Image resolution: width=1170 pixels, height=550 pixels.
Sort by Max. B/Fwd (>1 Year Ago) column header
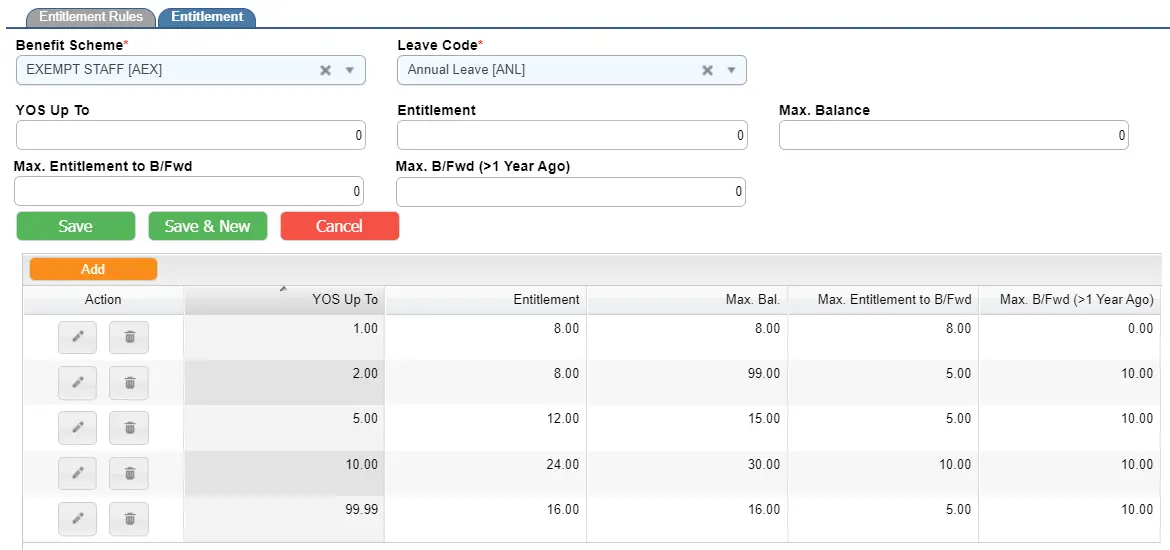(1071, 300)
